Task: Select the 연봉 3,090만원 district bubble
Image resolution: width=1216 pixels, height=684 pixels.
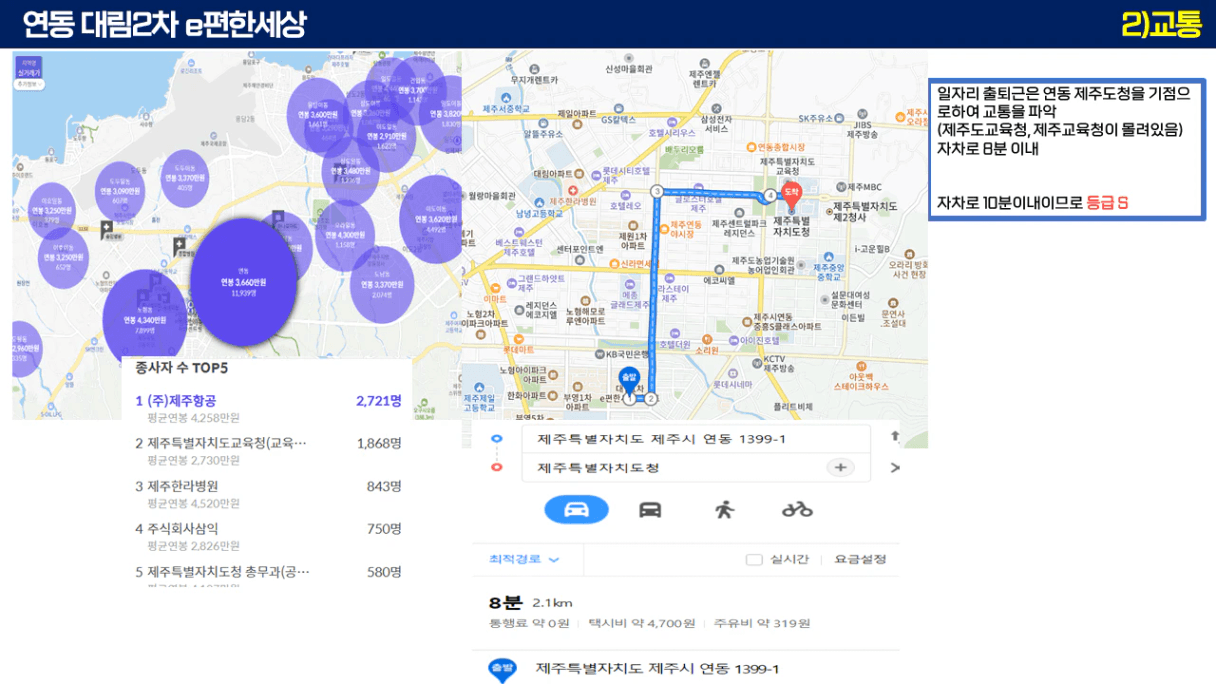Action: coord(120,193)
